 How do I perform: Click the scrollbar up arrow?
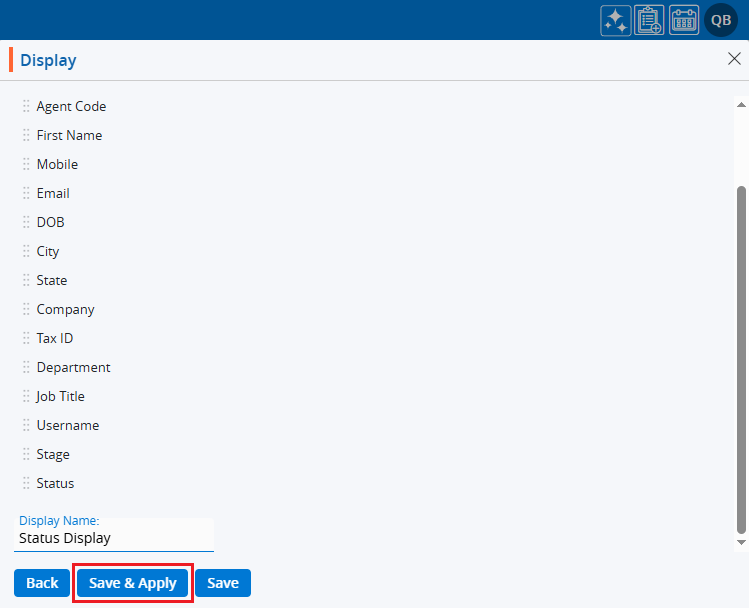741,104
